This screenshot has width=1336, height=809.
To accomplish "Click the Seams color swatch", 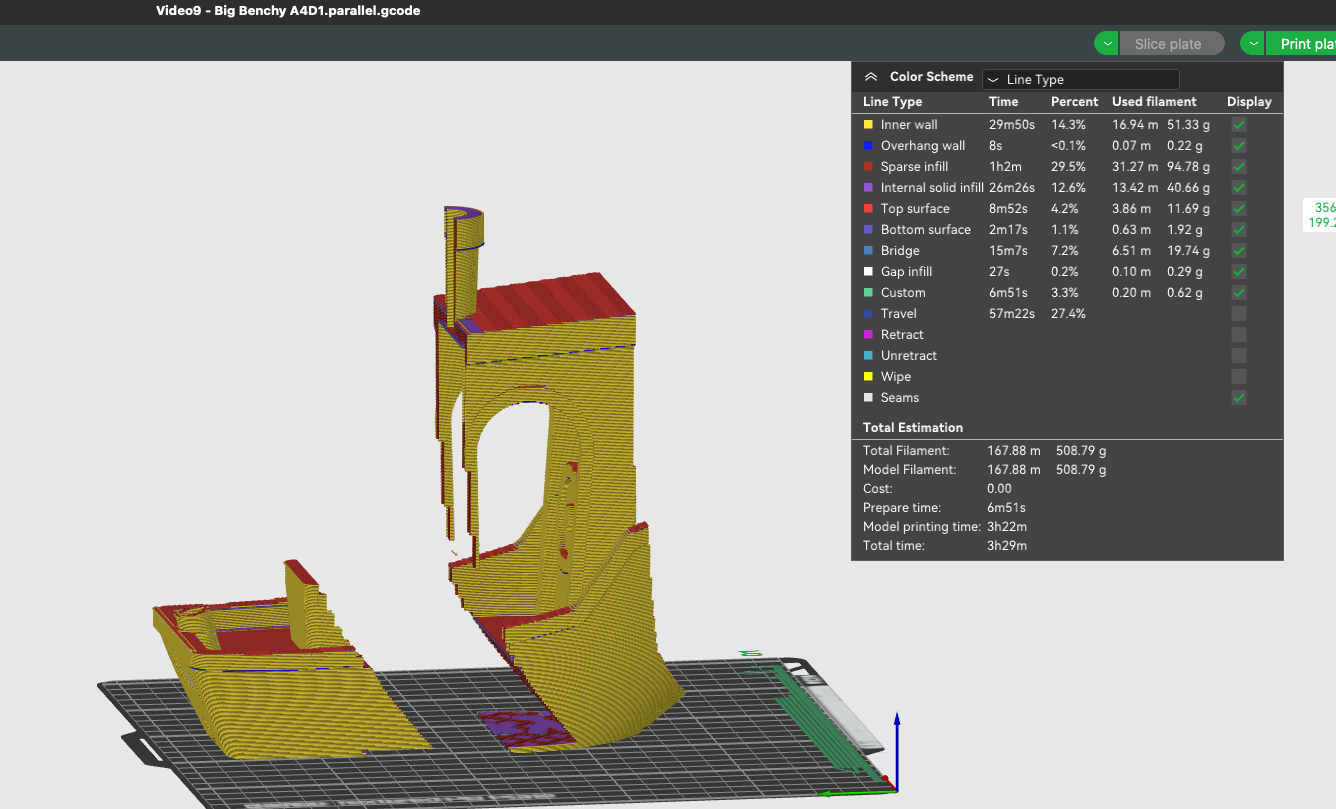I will (x=868, y=398).
